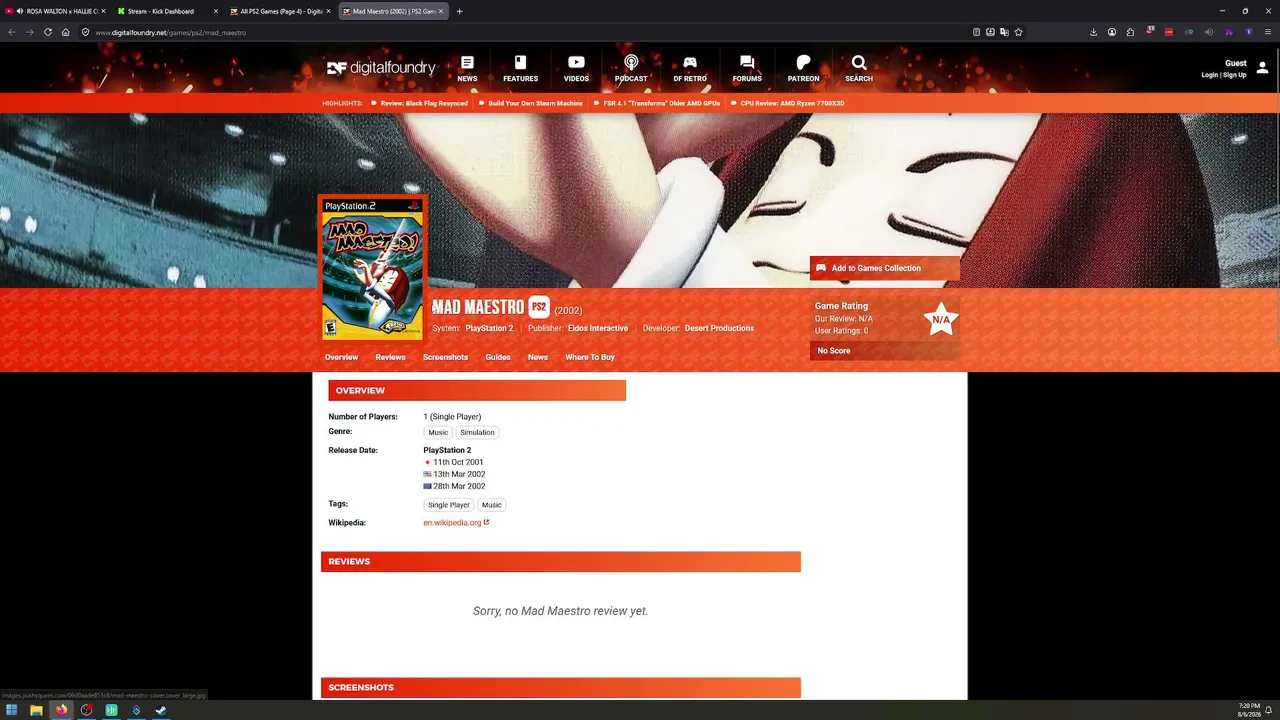Click the Firefox icon in the taskbar
Screen dimensions: 1280x720
click(61, 710)
